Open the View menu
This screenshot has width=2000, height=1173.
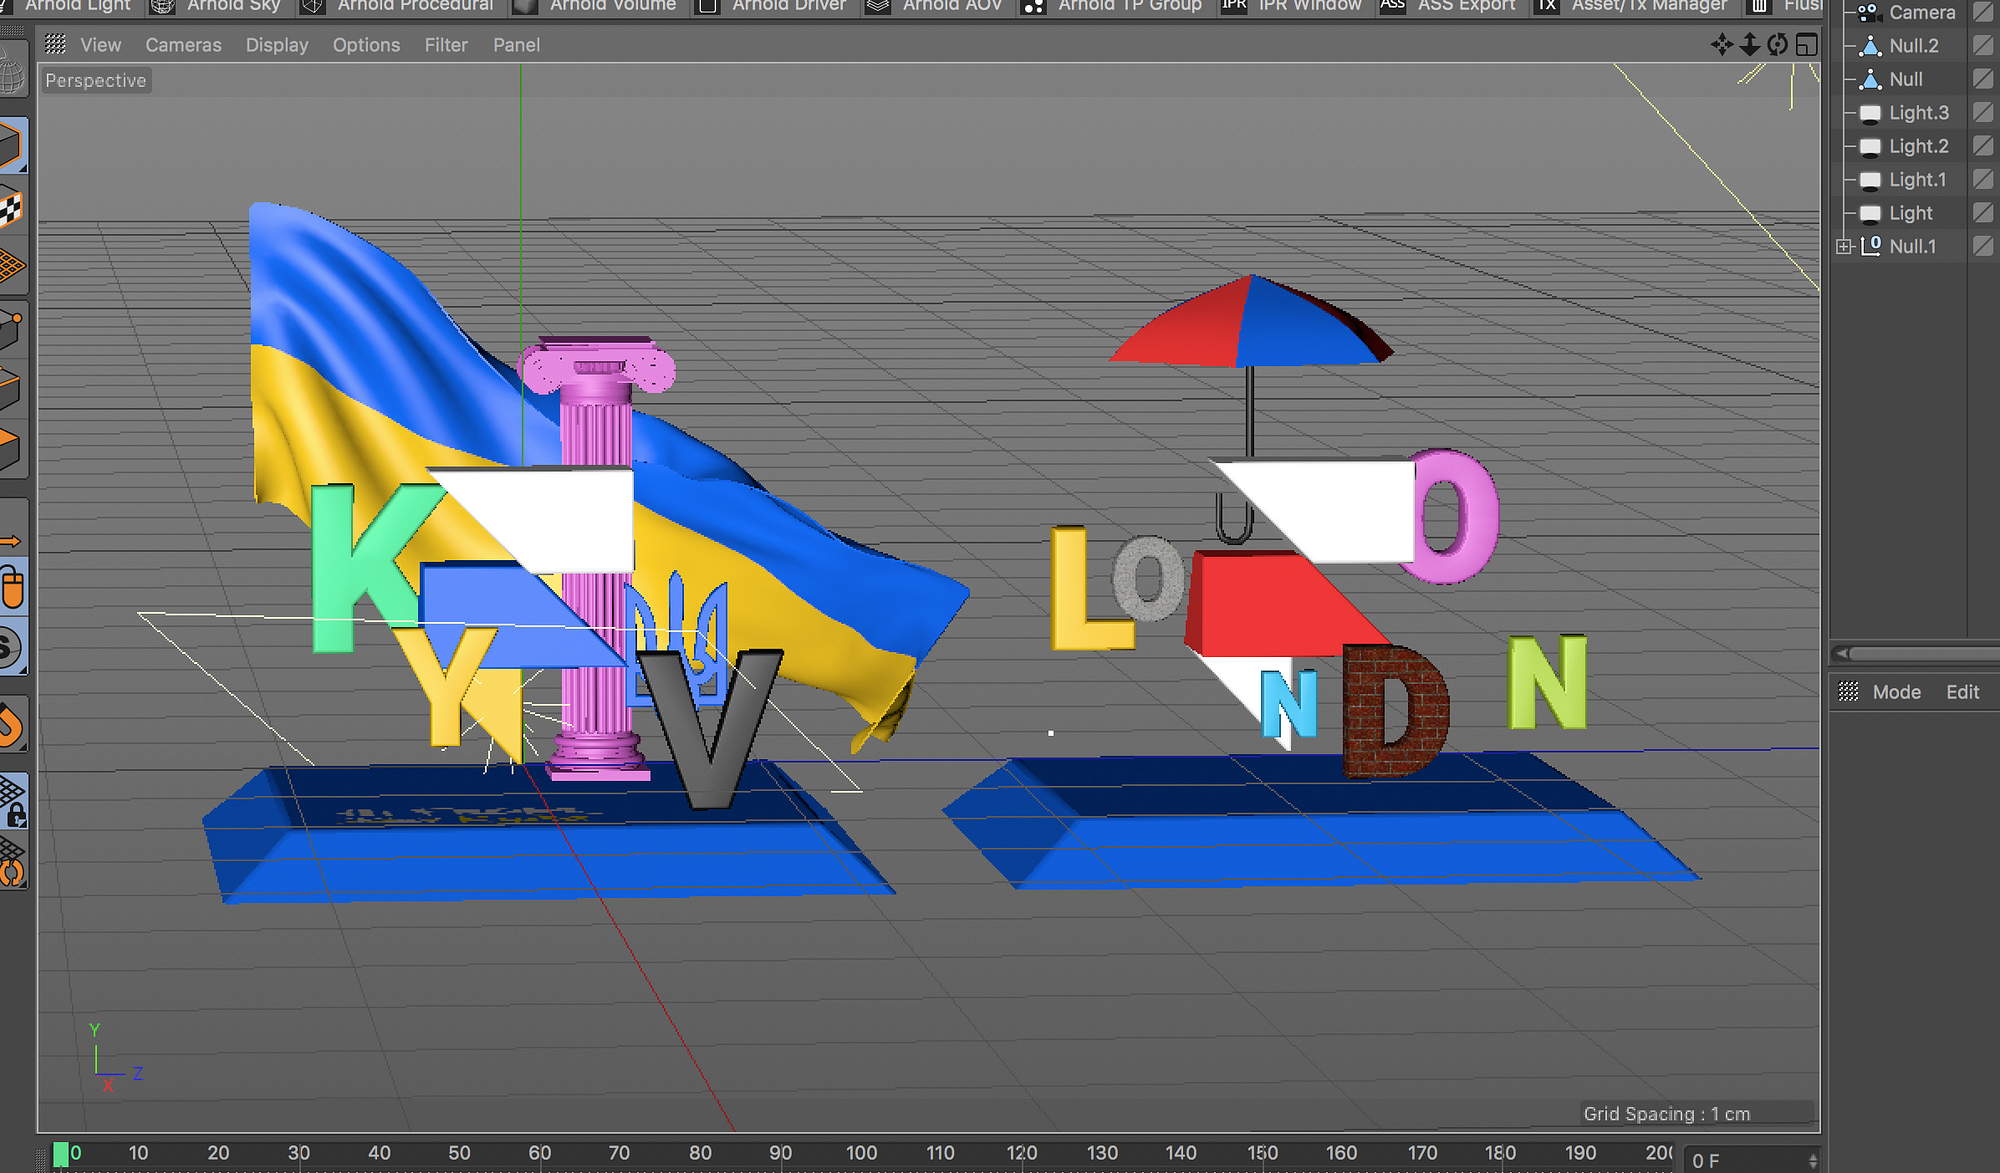tap(100, 45)
